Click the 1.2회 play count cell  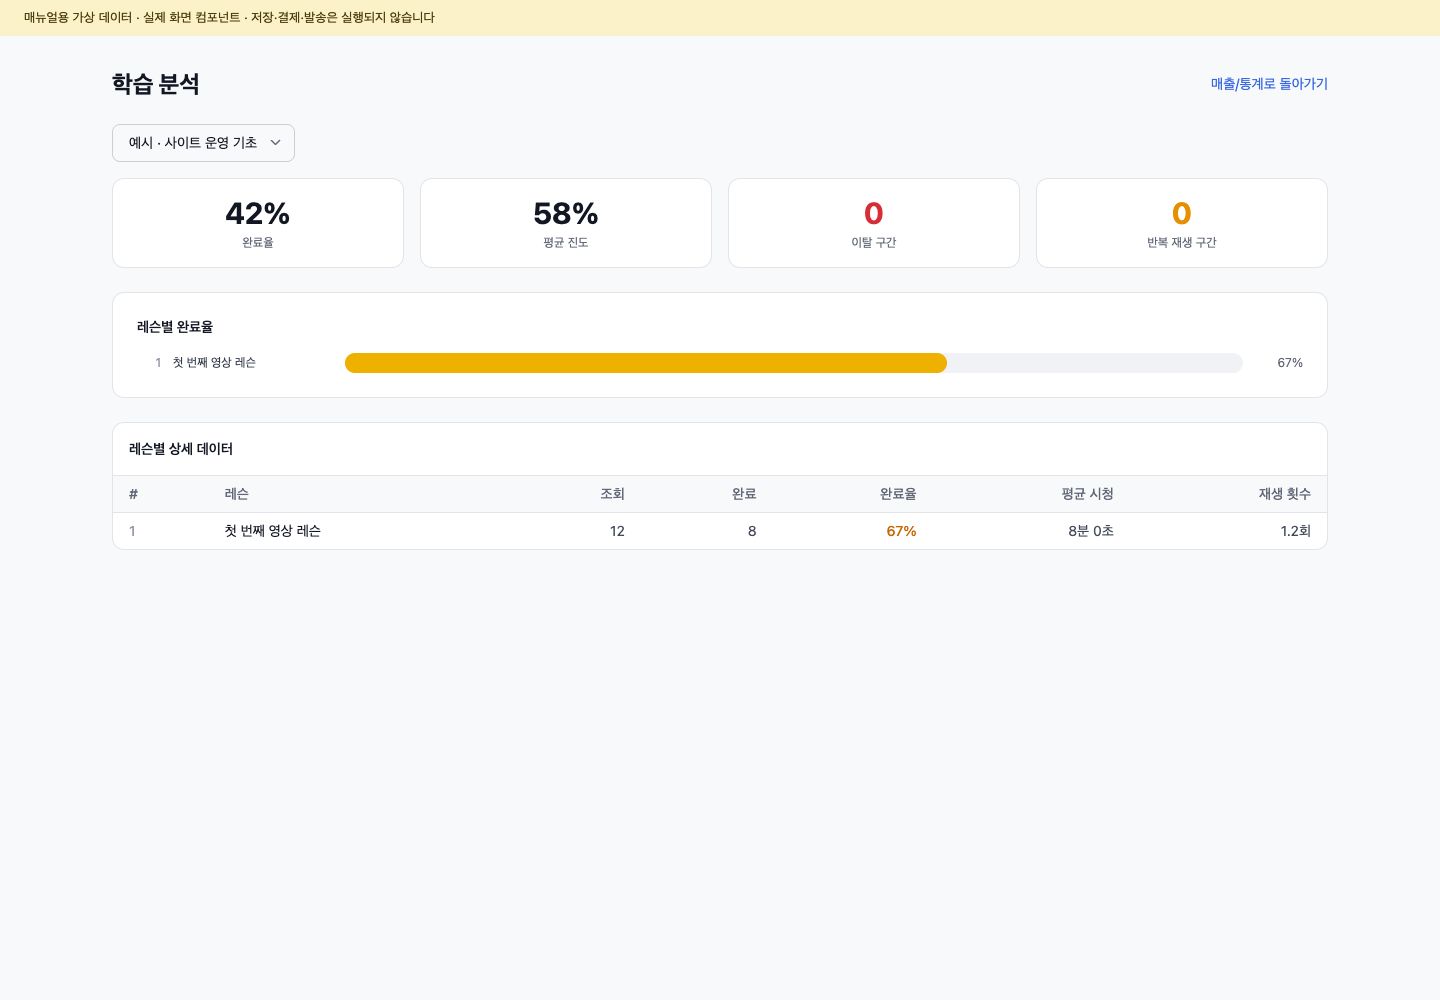tap(1296, 531)
